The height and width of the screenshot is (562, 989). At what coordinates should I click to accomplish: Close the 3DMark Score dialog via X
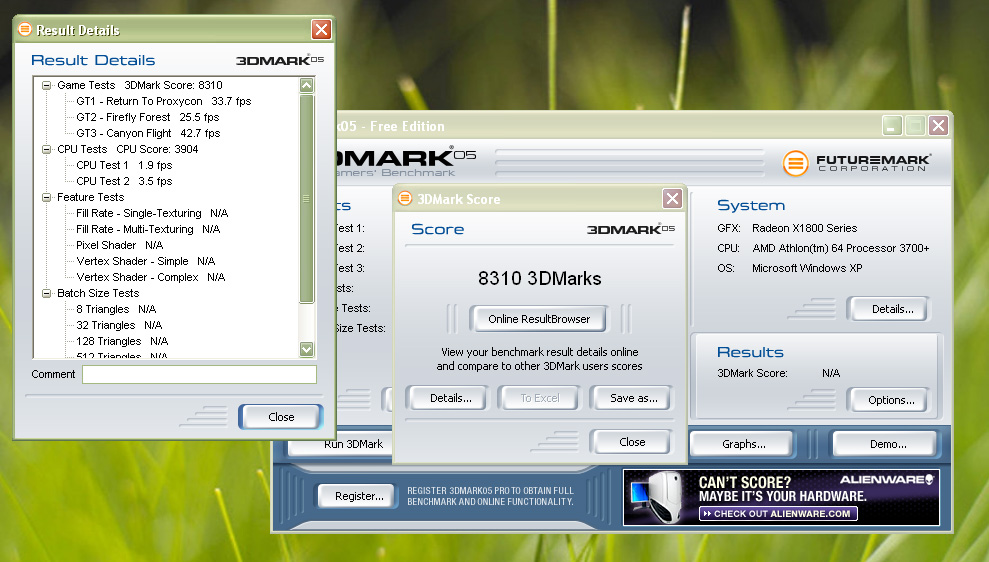pyautogui.click(x=672, y=199)
